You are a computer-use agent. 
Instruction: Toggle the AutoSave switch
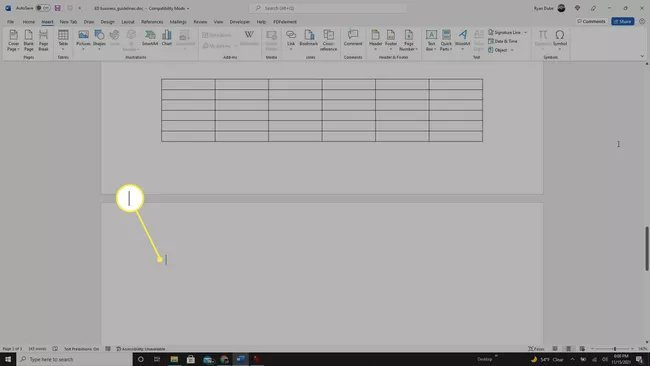pyautogui.click(x=43, y=8)
